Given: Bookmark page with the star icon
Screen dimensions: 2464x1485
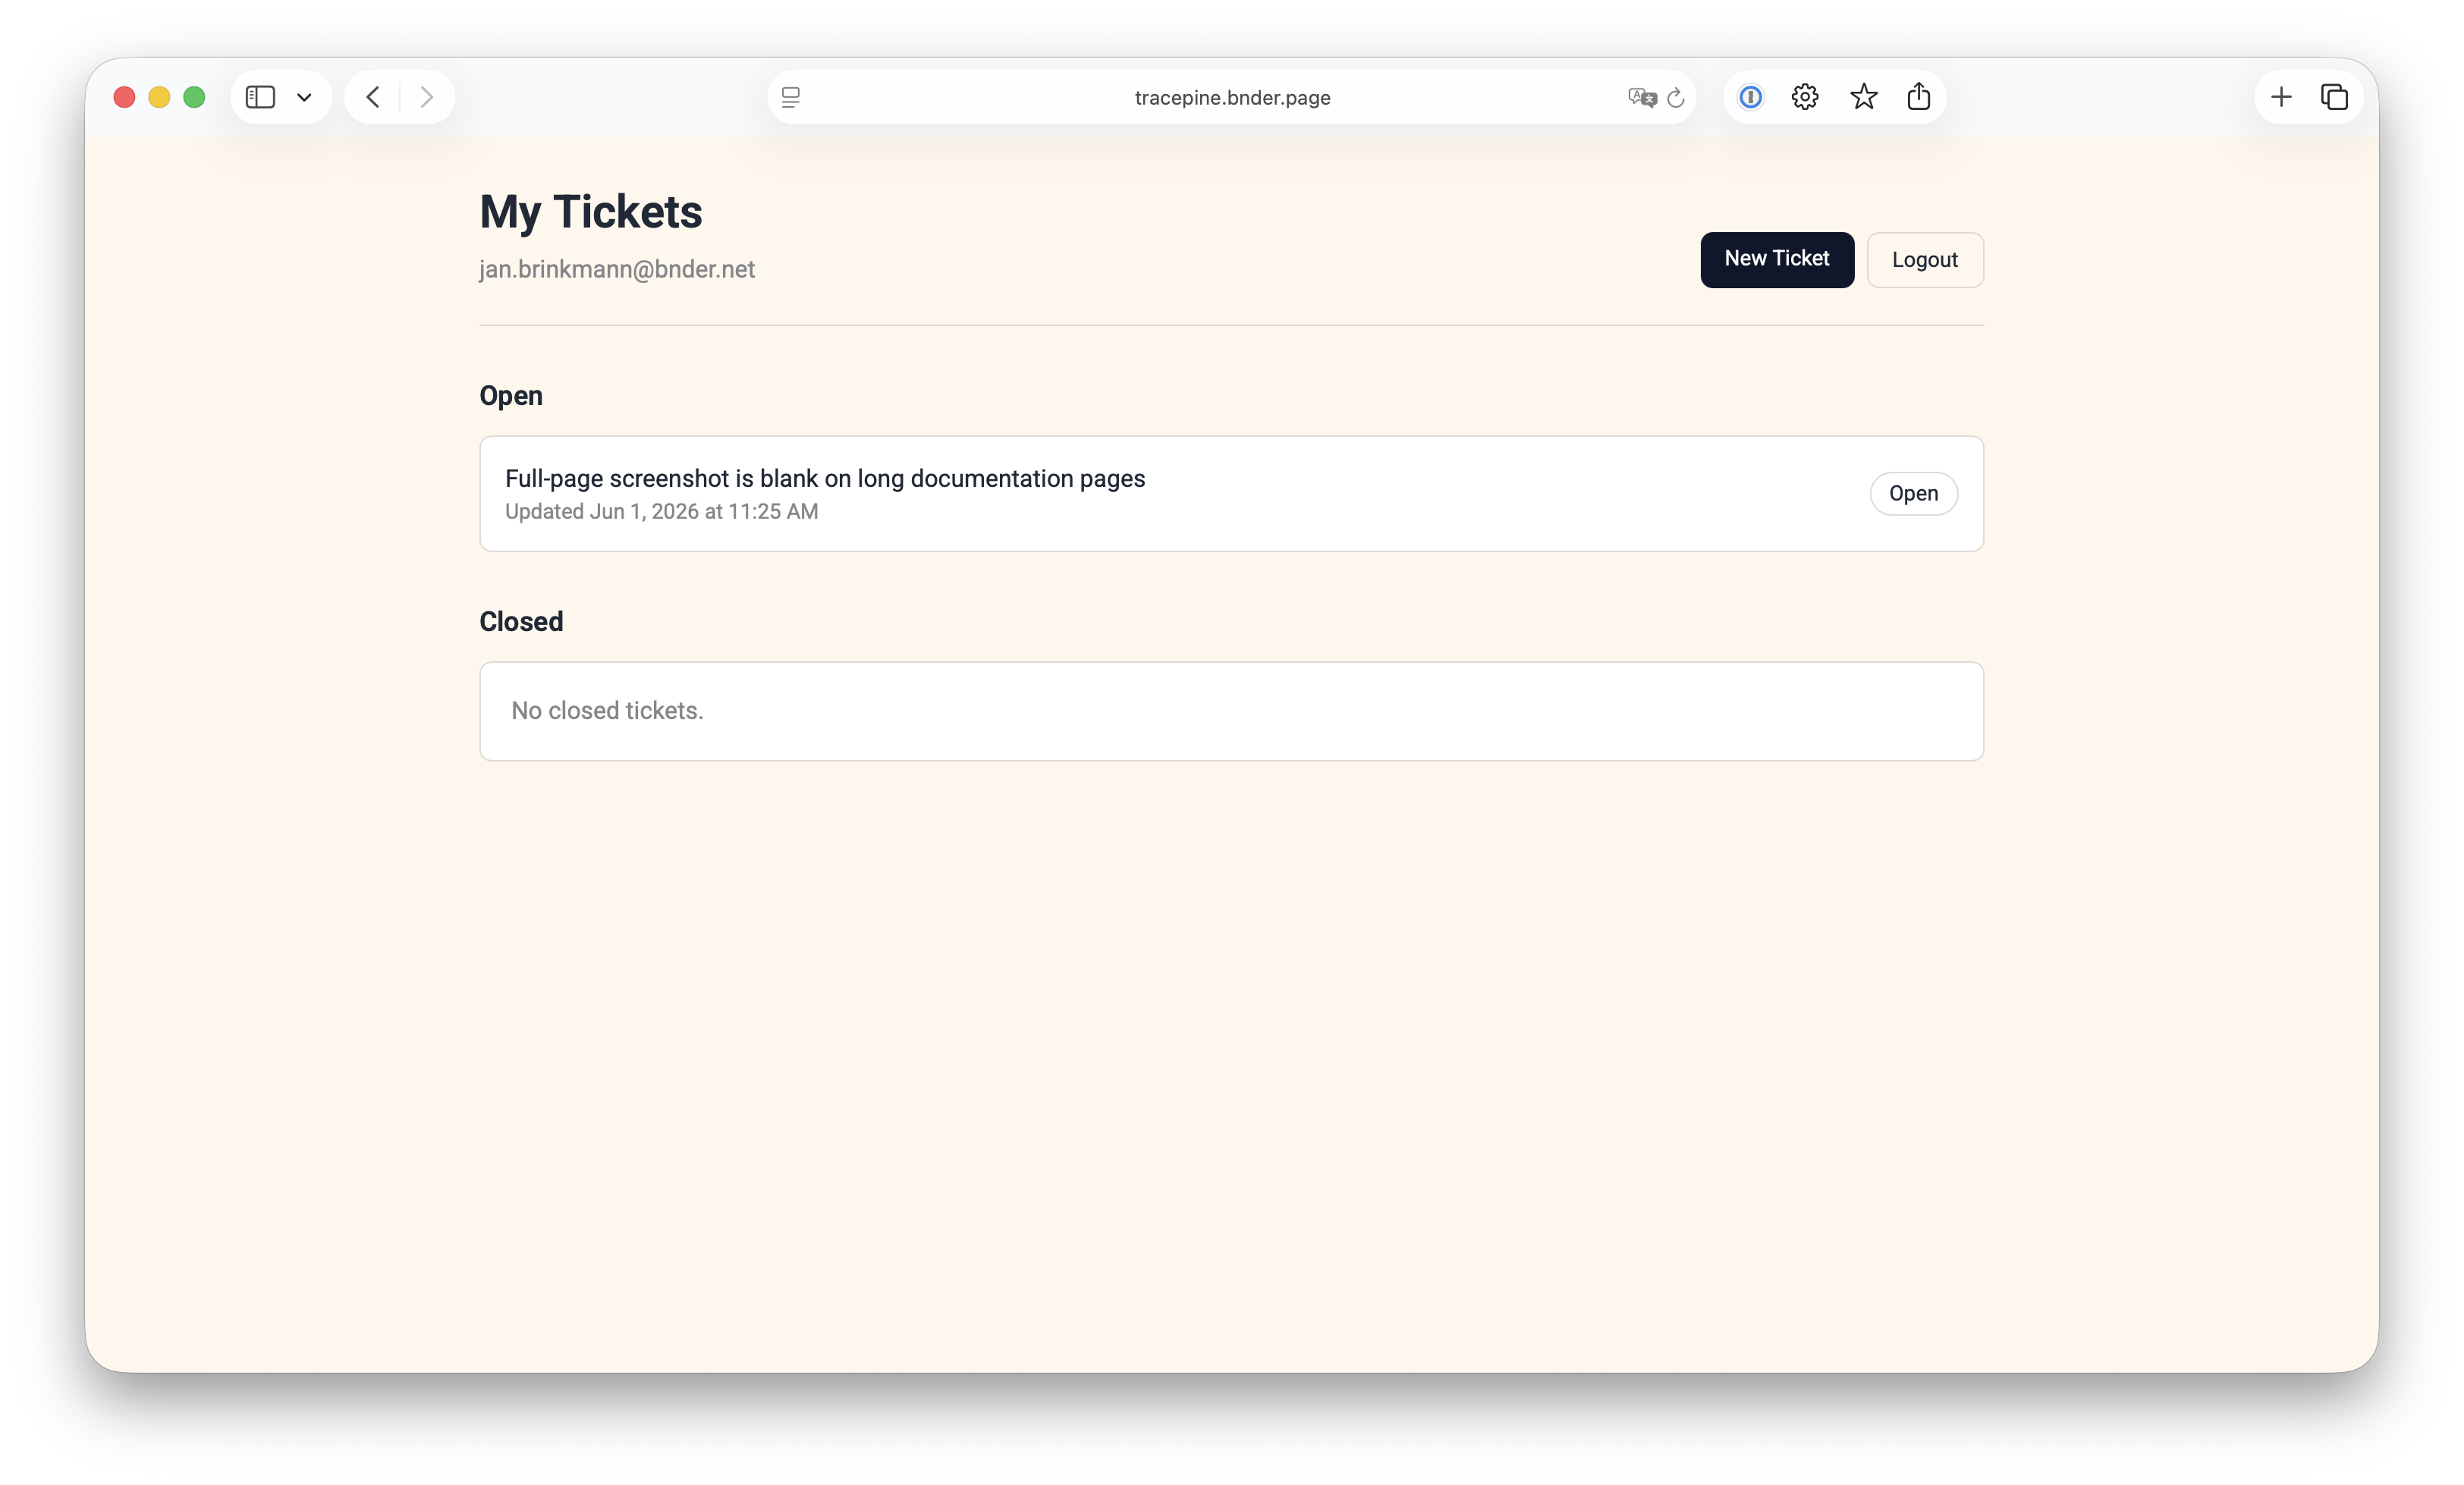Looking at the screenshot, I should tap(1863, 97).
